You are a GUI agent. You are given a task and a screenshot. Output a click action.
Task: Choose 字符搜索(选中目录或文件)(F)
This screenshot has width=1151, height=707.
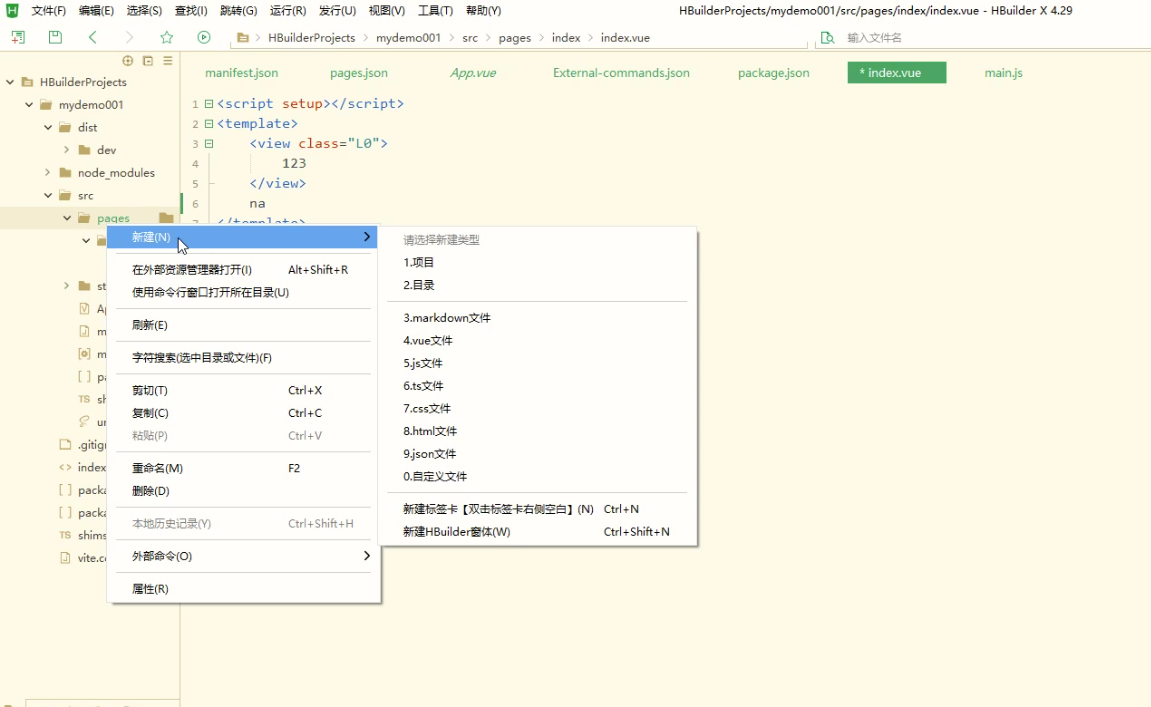point(244,358)
